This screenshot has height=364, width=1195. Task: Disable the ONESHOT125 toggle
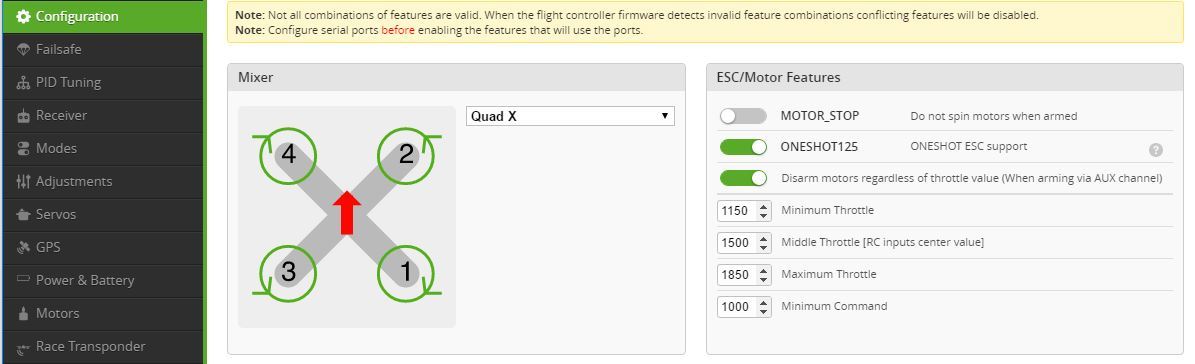743,147
